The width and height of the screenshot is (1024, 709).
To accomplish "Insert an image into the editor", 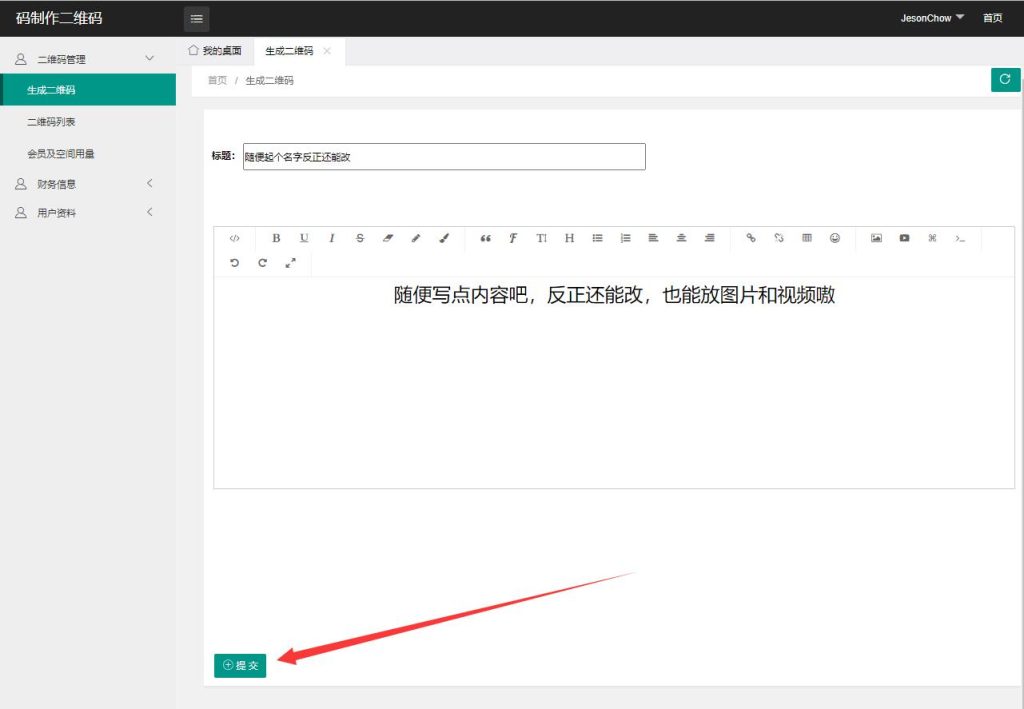I will tap(876, 238).
